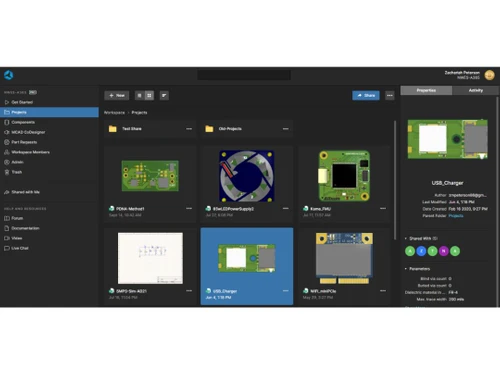
Task: Click Projects in the breadcrumb
Action: pos(139,112)
